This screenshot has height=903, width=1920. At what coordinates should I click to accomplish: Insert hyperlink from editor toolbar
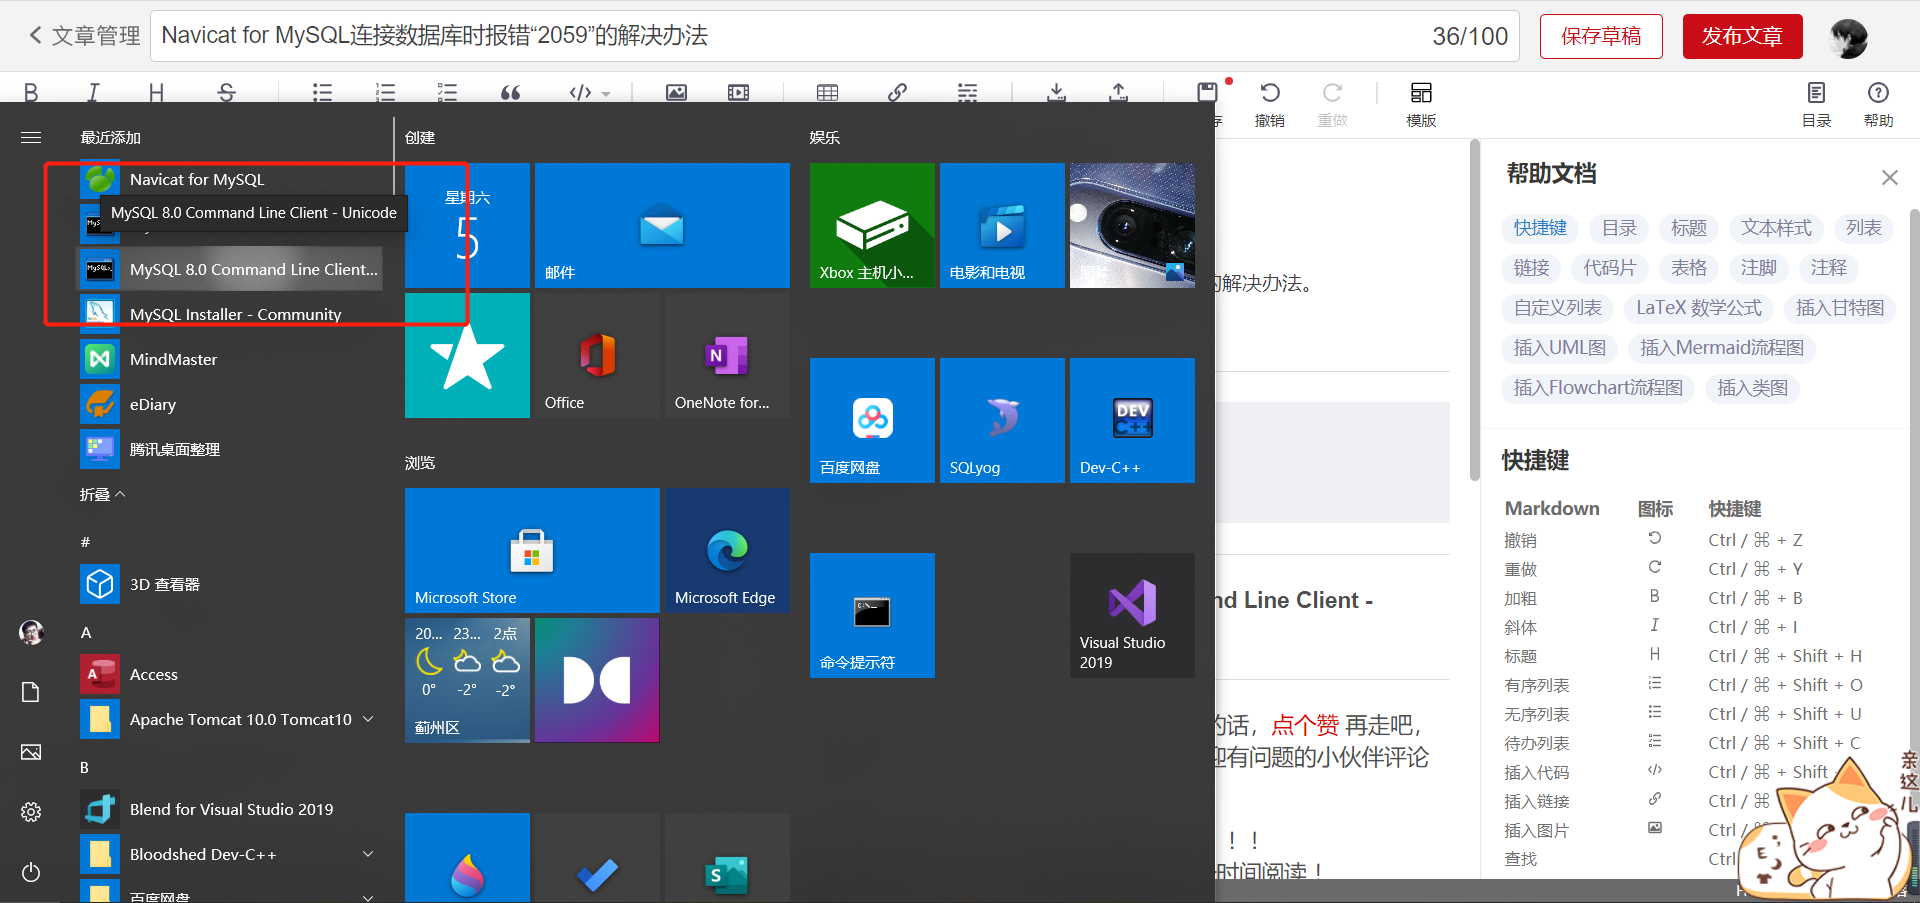point(897,92)
